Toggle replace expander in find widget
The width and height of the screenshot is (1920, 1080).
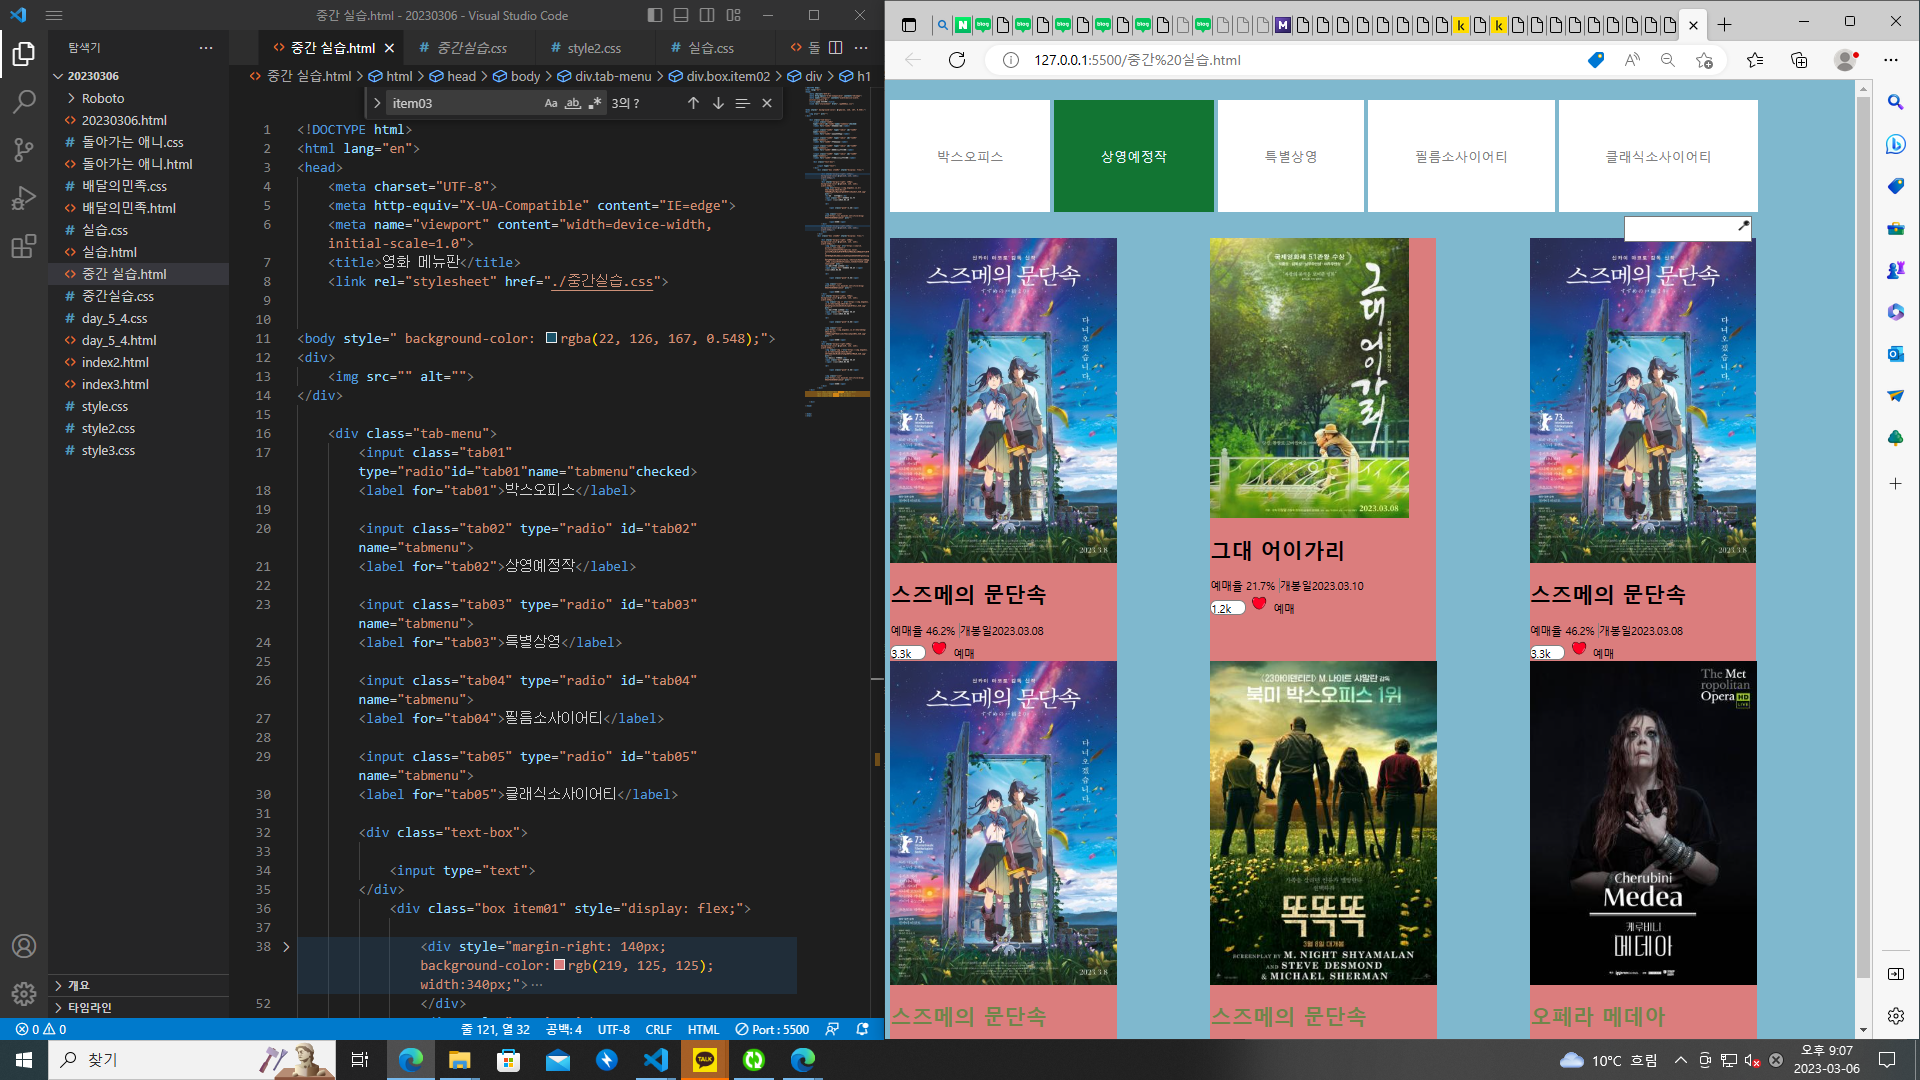tap(377, 103)
